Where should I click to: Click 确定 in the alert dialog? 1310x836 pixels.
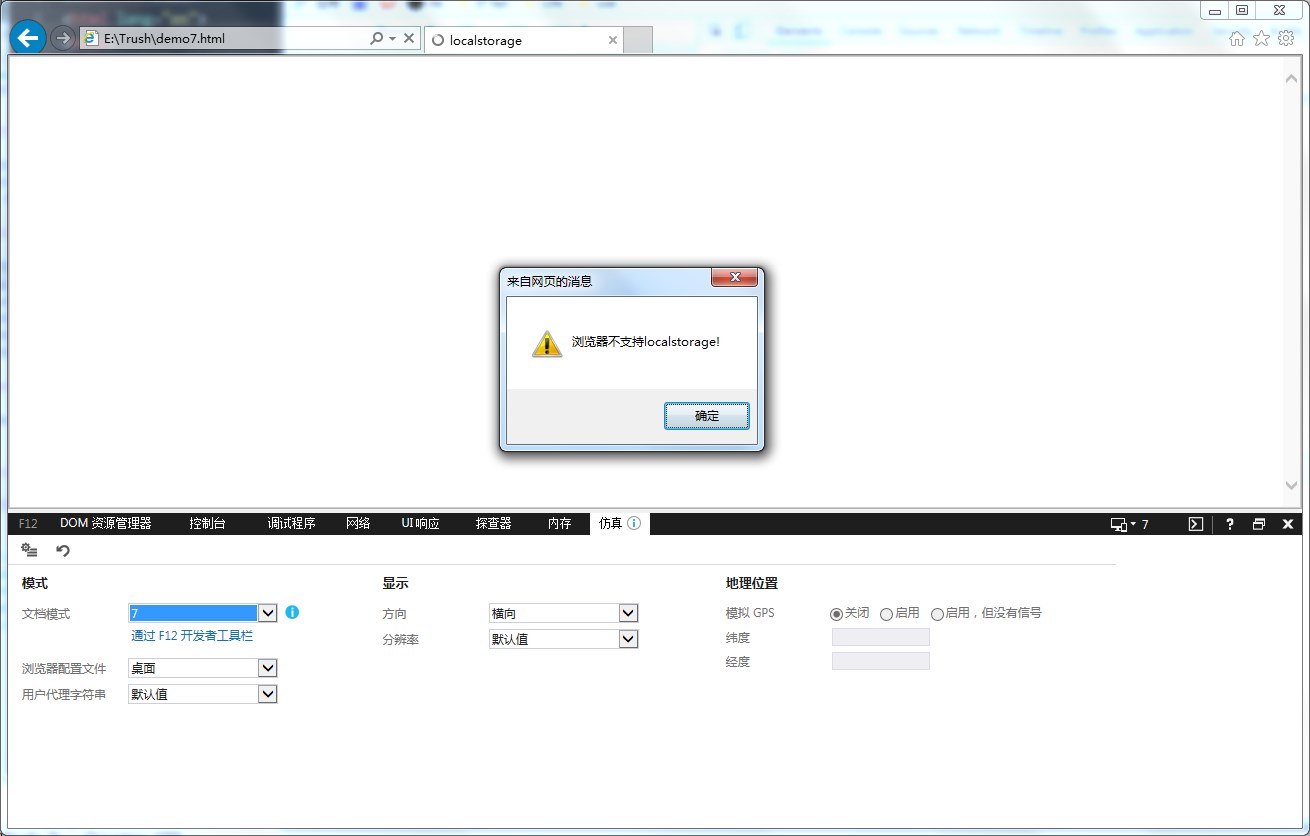click(x=706, y=416)
